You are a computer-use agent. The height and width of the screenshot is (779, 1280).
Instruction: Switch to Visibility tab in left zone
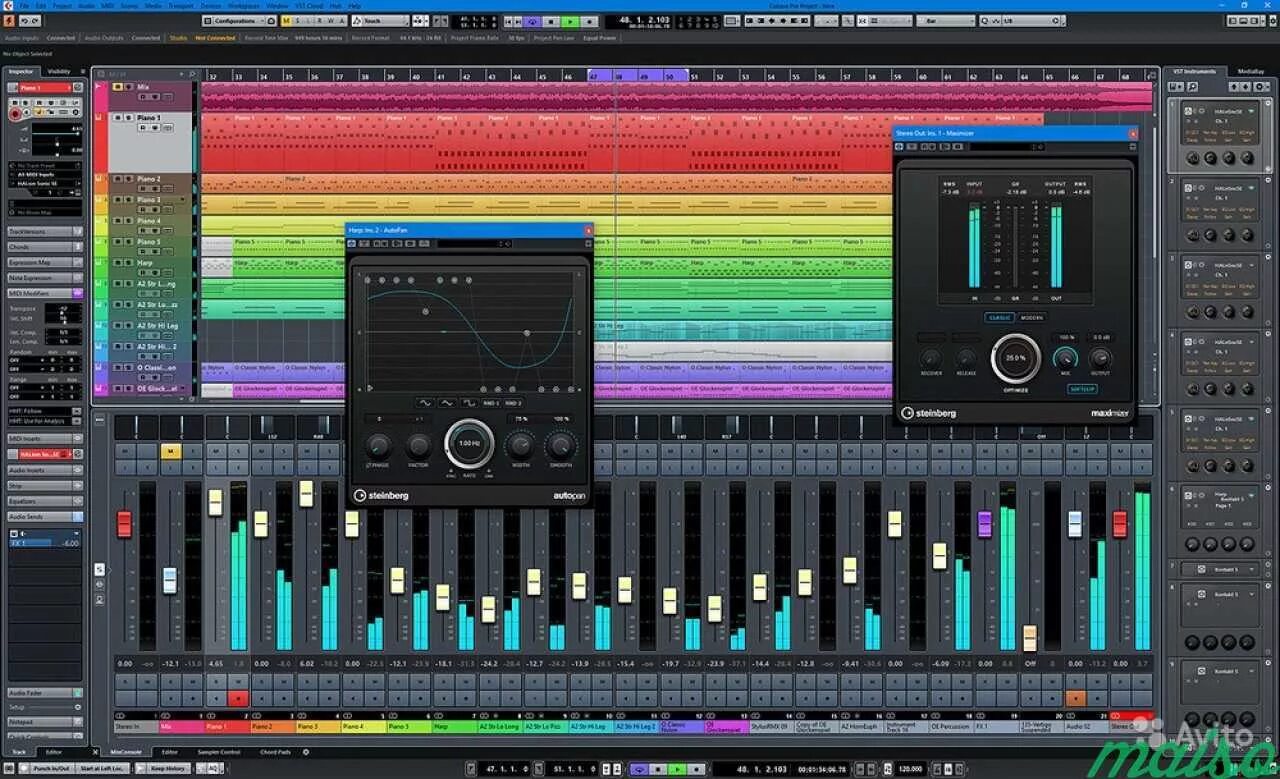[59, 71]
